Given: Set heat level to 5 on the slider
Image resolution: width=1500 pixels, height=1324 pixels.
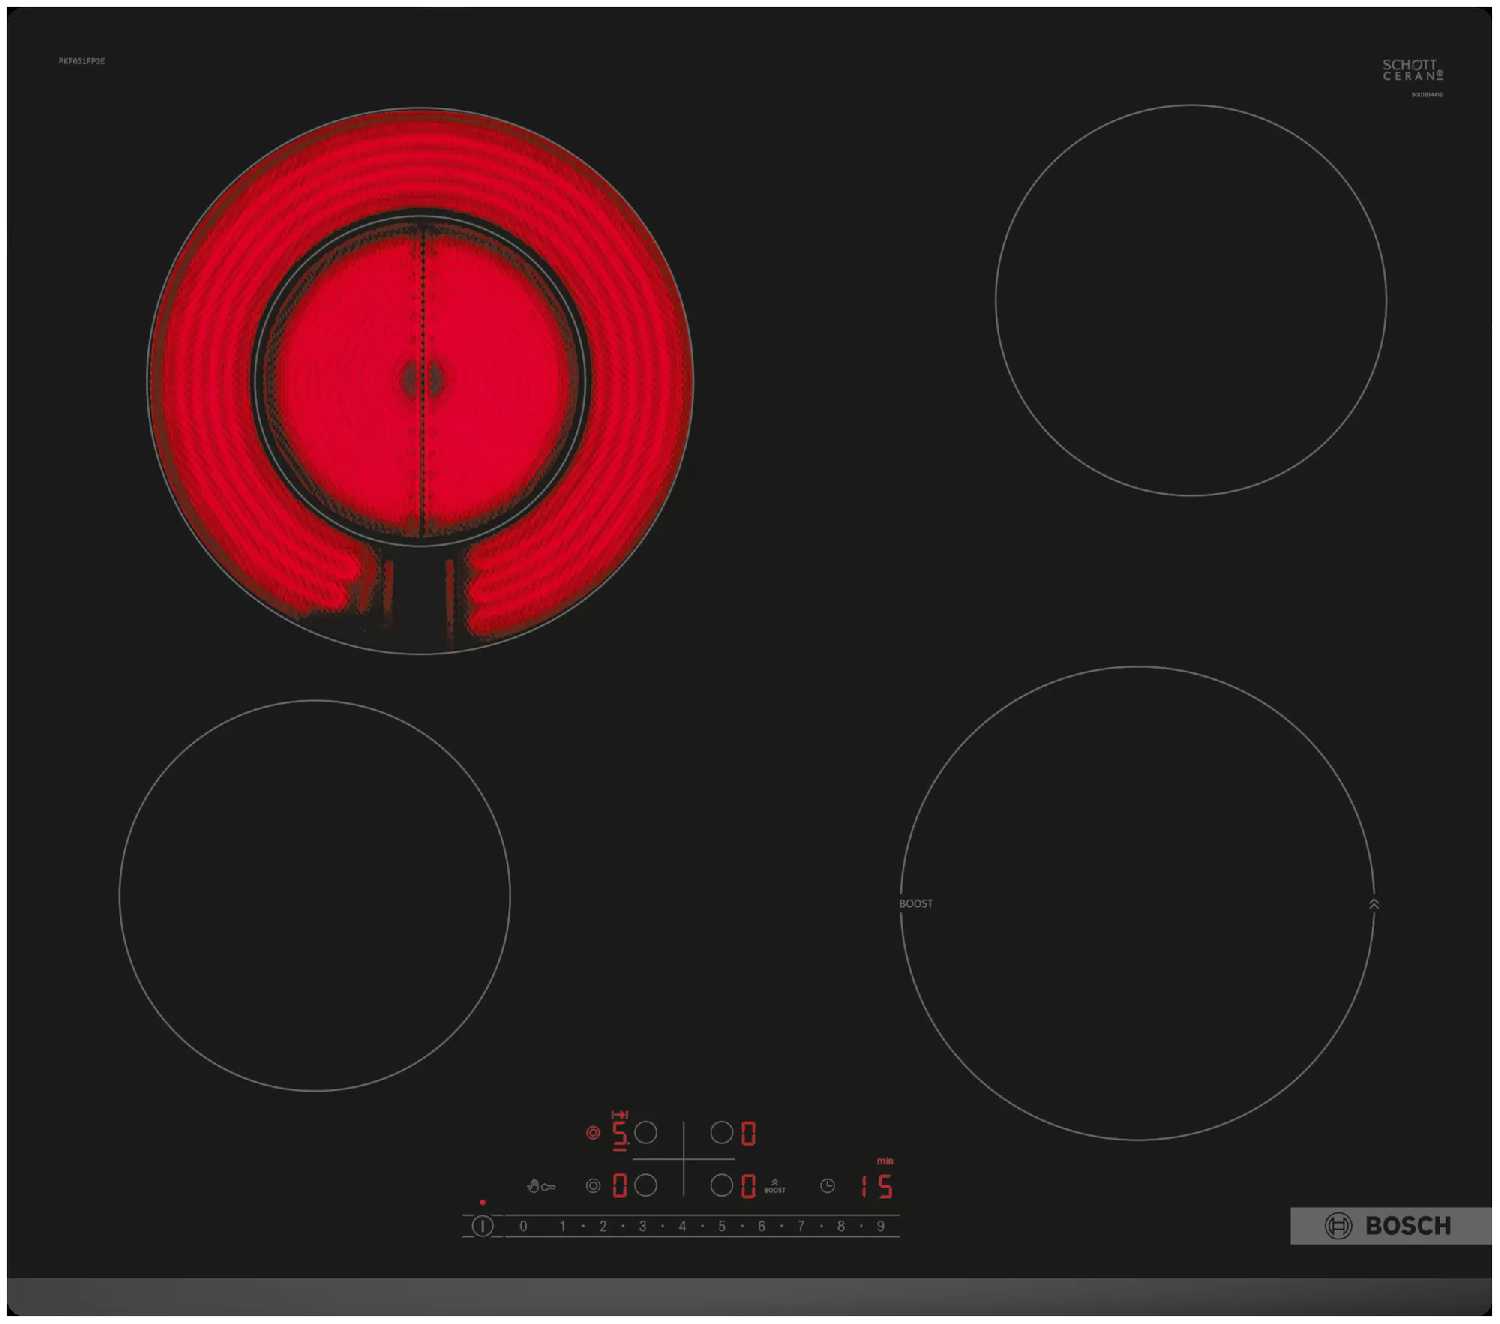Looking at the screenshot, I should point(722,1226).
